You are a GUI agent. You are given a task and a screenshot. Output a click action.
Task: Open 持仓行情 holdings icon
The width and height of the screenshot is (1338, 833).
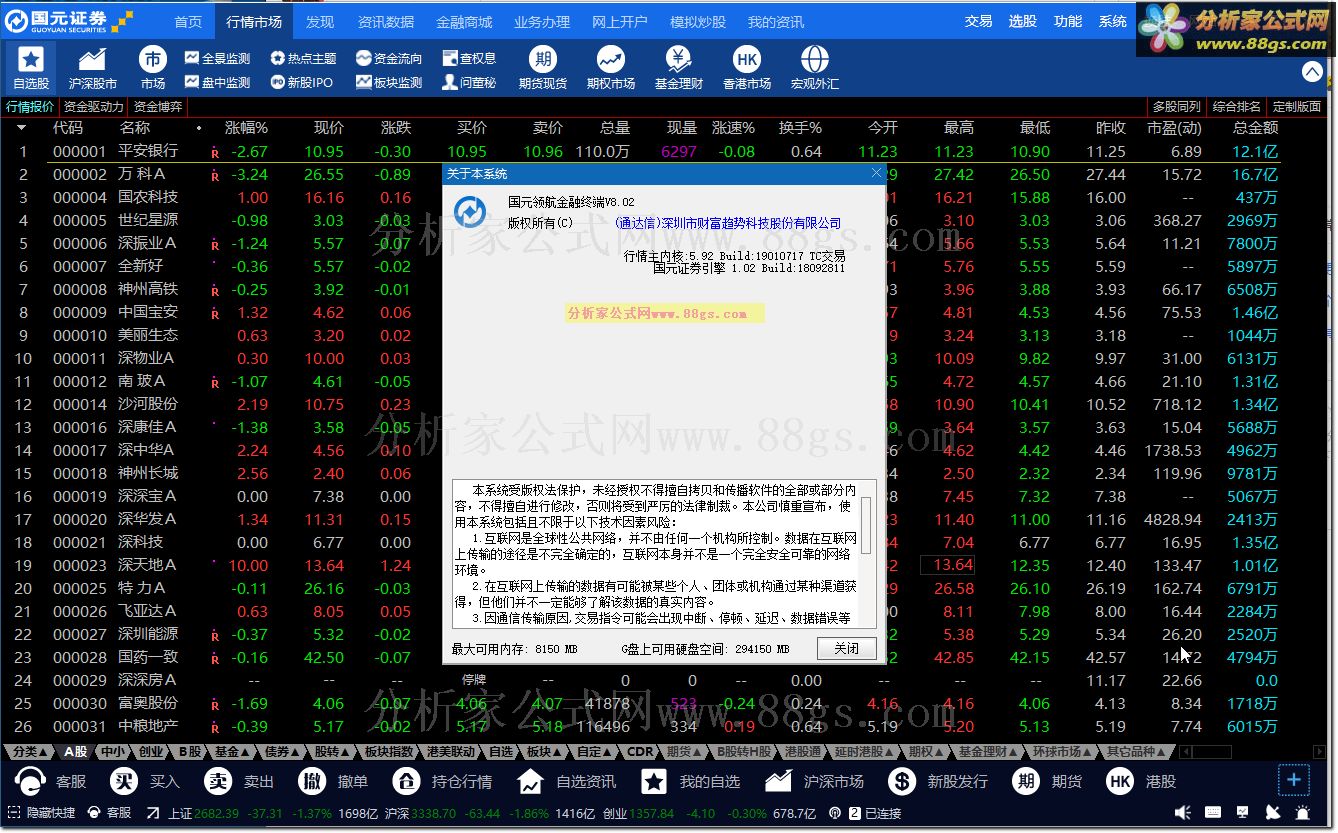[x=406, y=781]
